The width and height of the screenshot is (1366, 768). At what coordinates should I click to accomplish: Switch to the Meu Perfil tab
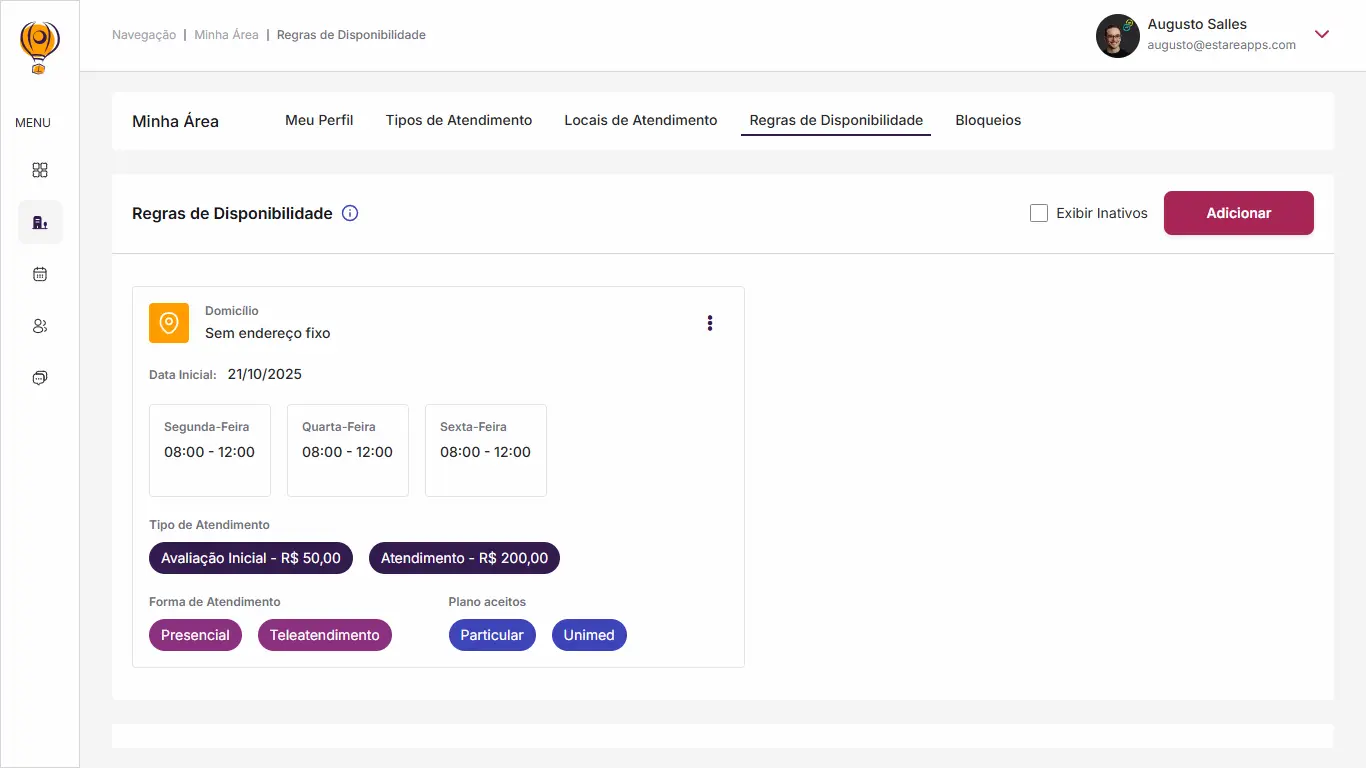(x=319, y=120)
